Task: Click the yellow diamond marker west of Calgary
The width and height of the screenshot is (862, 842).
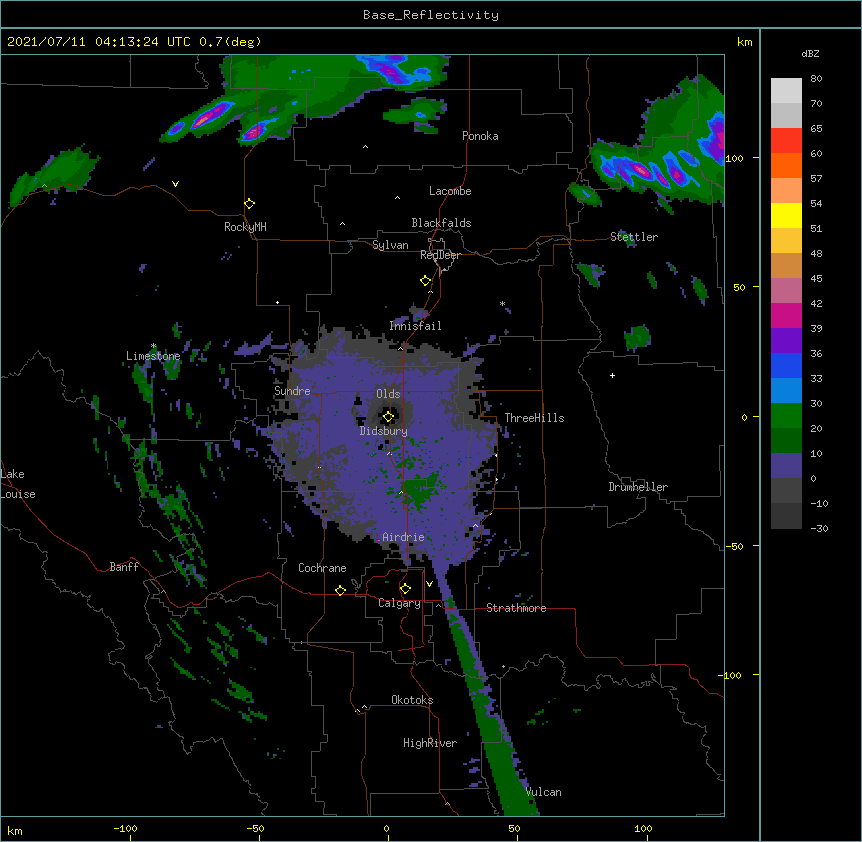Action: point(340,590)
